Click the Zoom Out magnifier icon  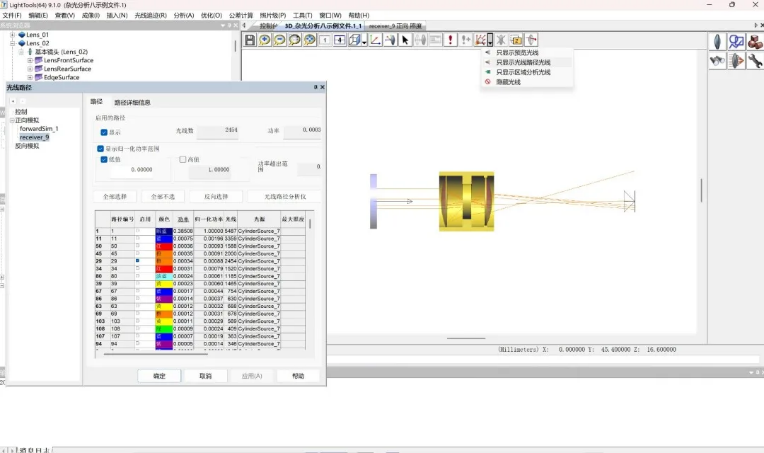pos(280,40)
